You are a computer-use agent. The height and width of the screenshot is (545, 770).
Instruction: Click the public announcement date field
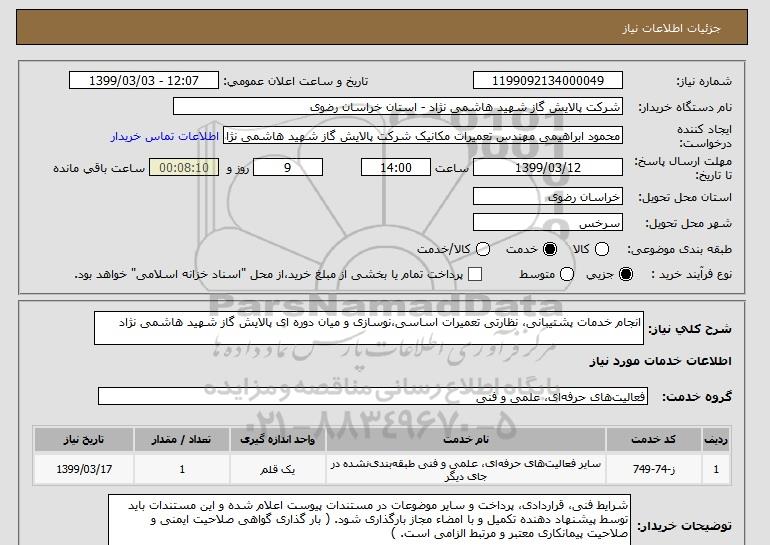[x=144, y=81]
